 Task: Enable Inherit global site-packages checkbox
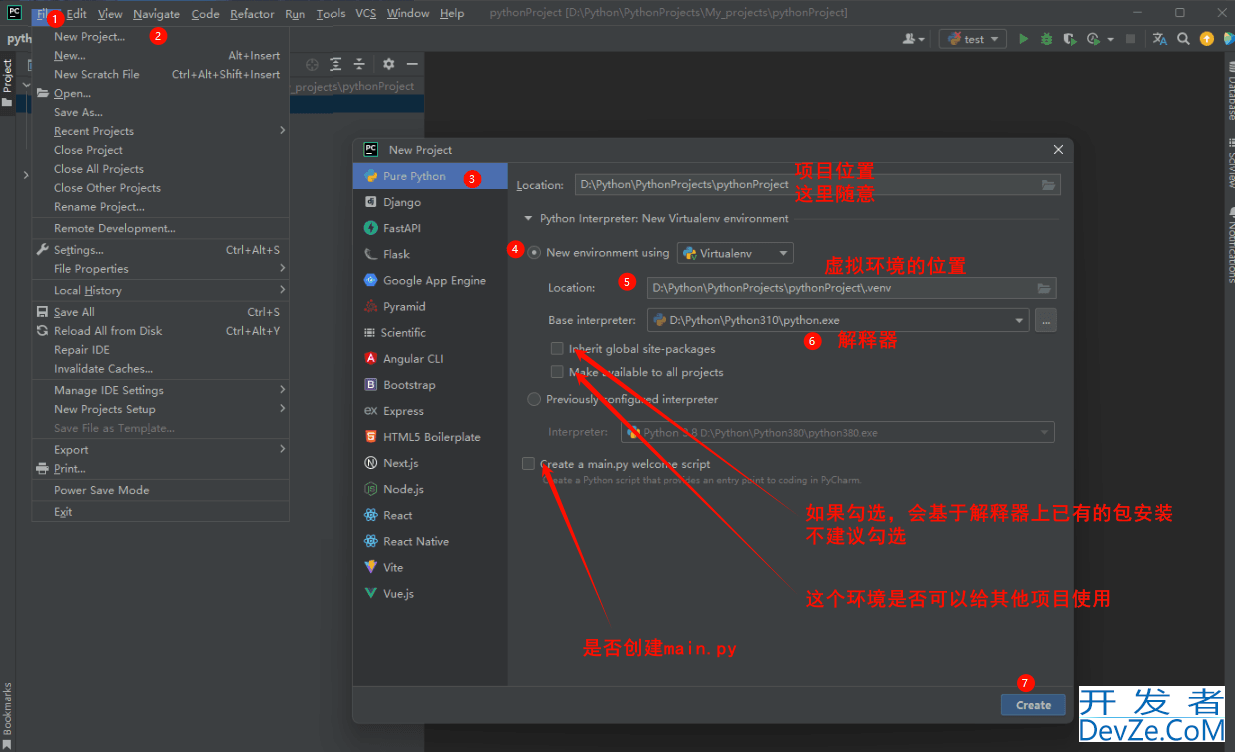pyautogui.click(x=557, y=349)
